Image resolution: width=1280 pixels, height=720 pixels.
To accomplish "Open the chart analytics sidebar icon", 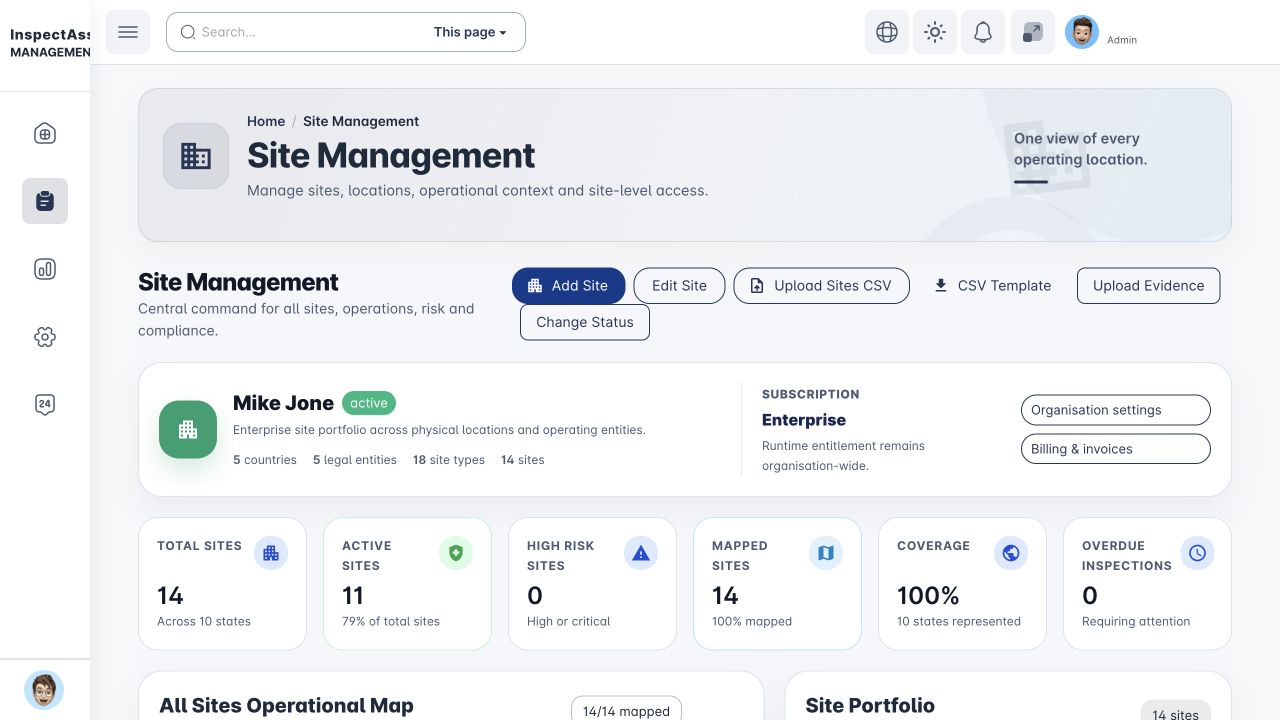I will tap(45, 269).
